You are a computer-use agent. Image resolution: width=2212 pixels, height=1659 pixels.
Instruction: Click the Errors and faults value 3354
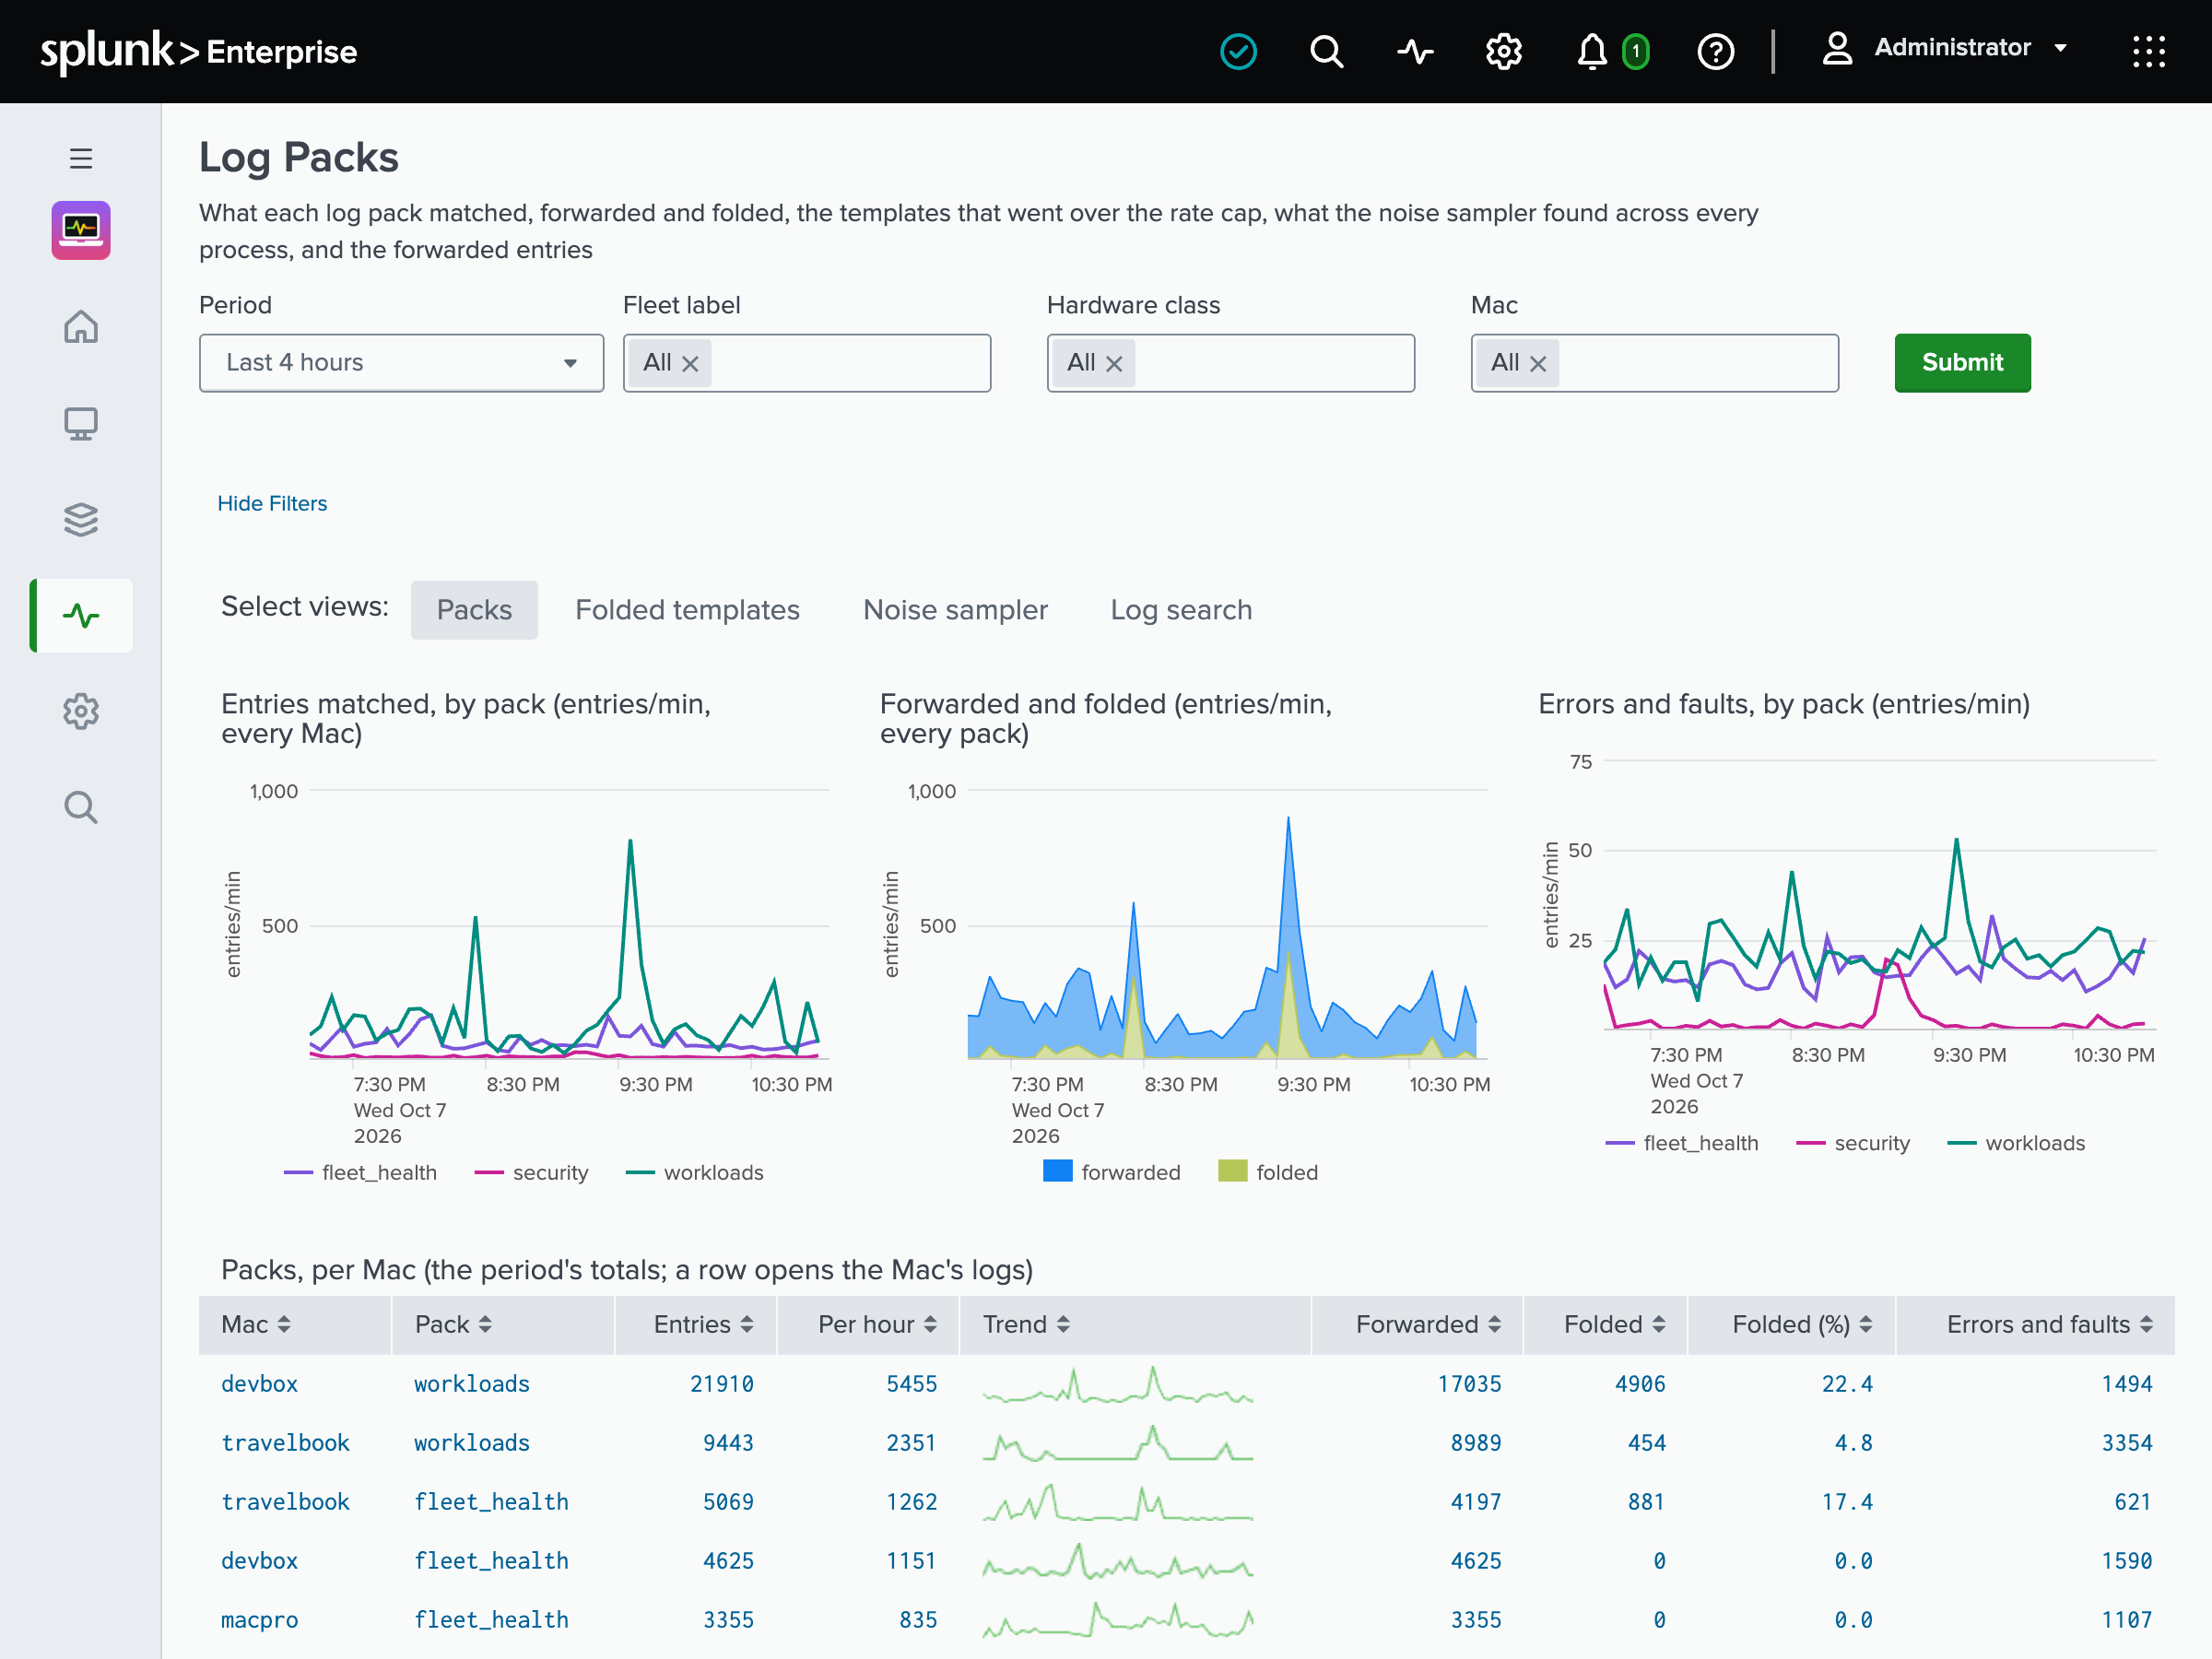pos(2127,1443)
